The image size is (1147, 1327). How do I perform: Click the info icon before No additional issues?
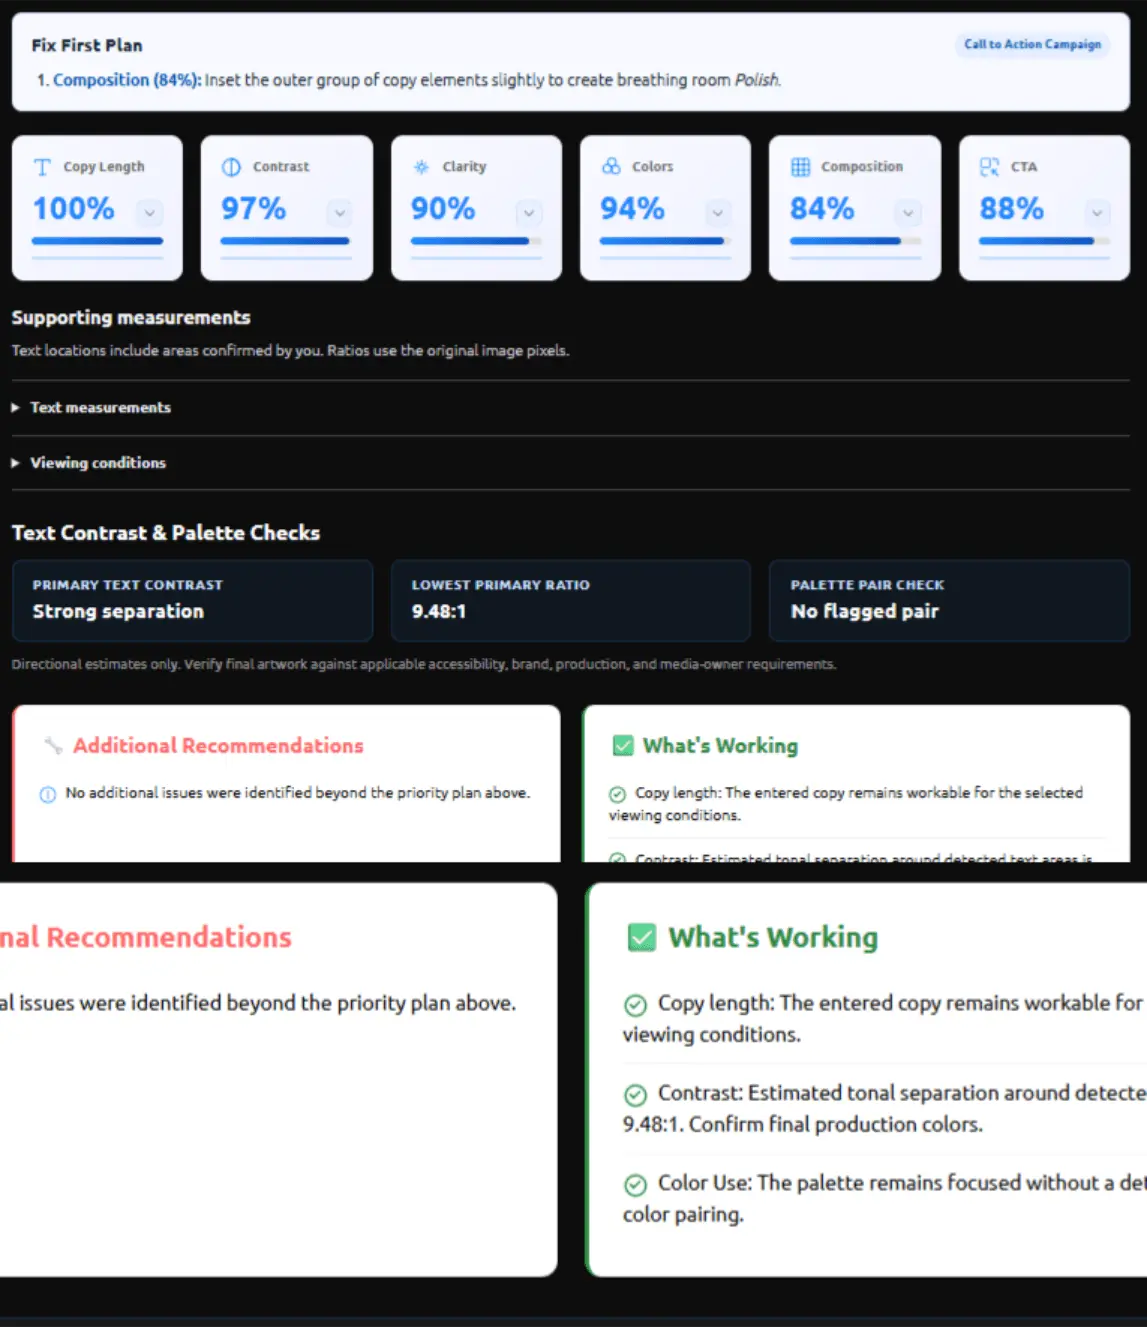[47, 794]
